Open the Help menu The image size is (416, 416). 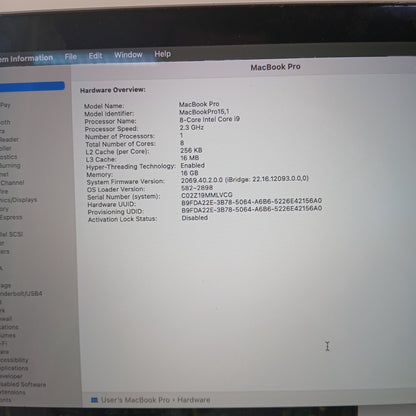[x=162, y=54]
